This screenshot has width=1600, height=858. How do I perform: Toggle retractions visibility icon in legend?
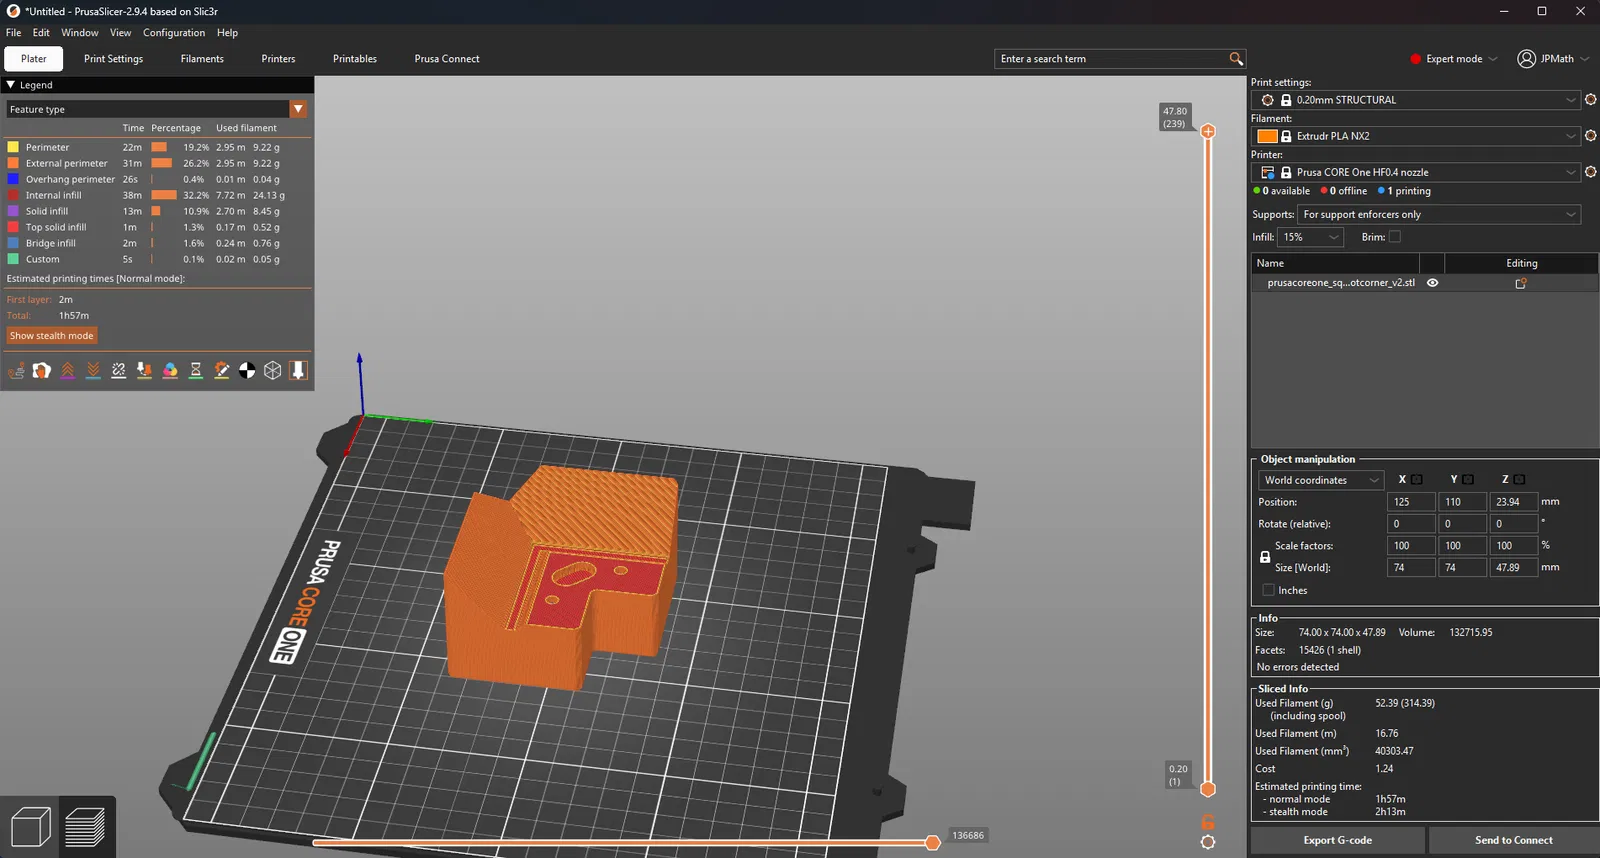click(68, 371)
